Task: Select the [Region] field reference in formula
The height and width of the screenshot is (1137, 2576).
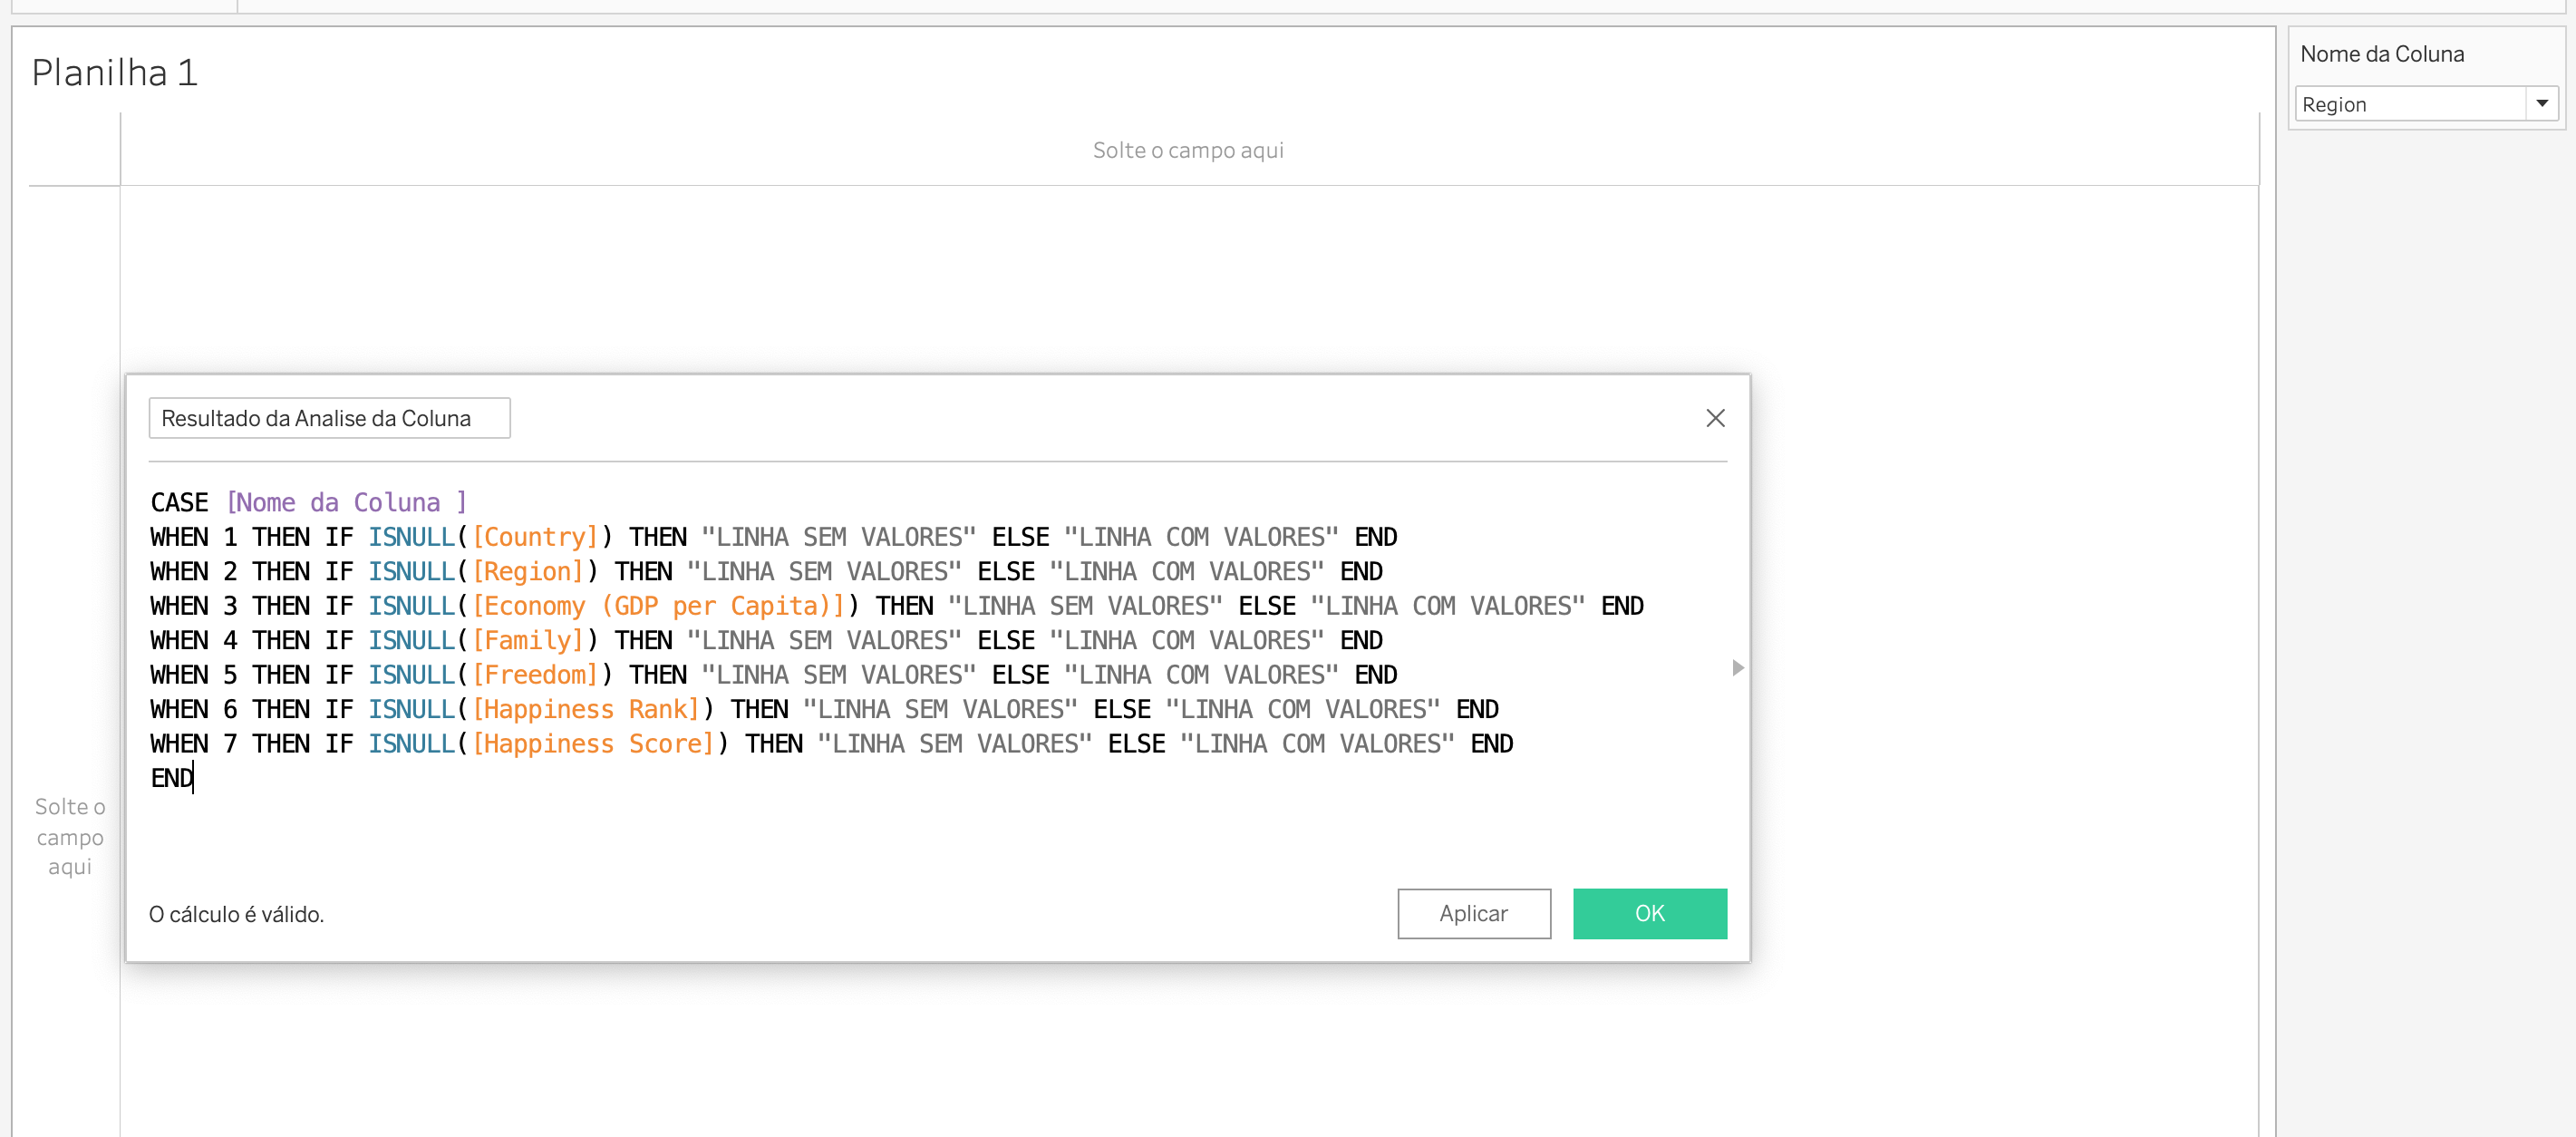Action: pyautogui.click(x=527, y=571)
